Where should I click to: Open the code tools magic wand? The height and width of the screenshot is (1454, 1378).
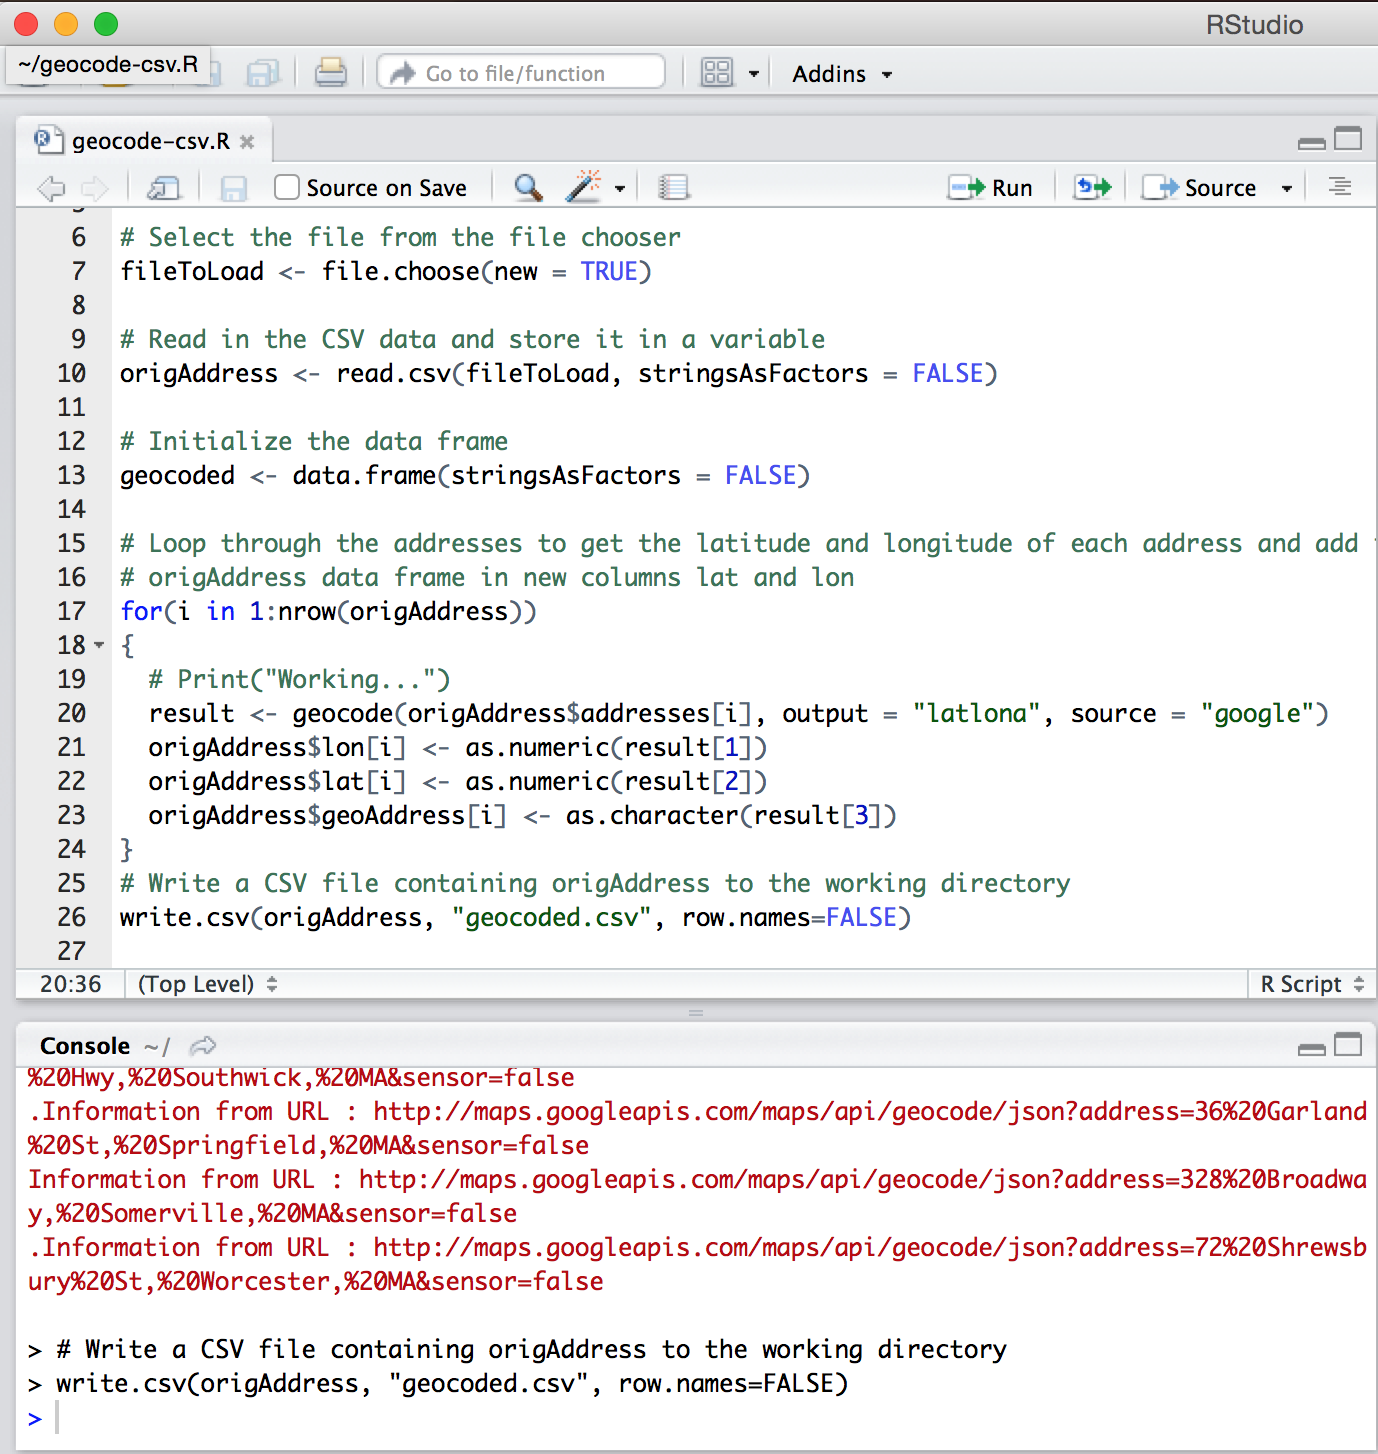click(583, 188)
